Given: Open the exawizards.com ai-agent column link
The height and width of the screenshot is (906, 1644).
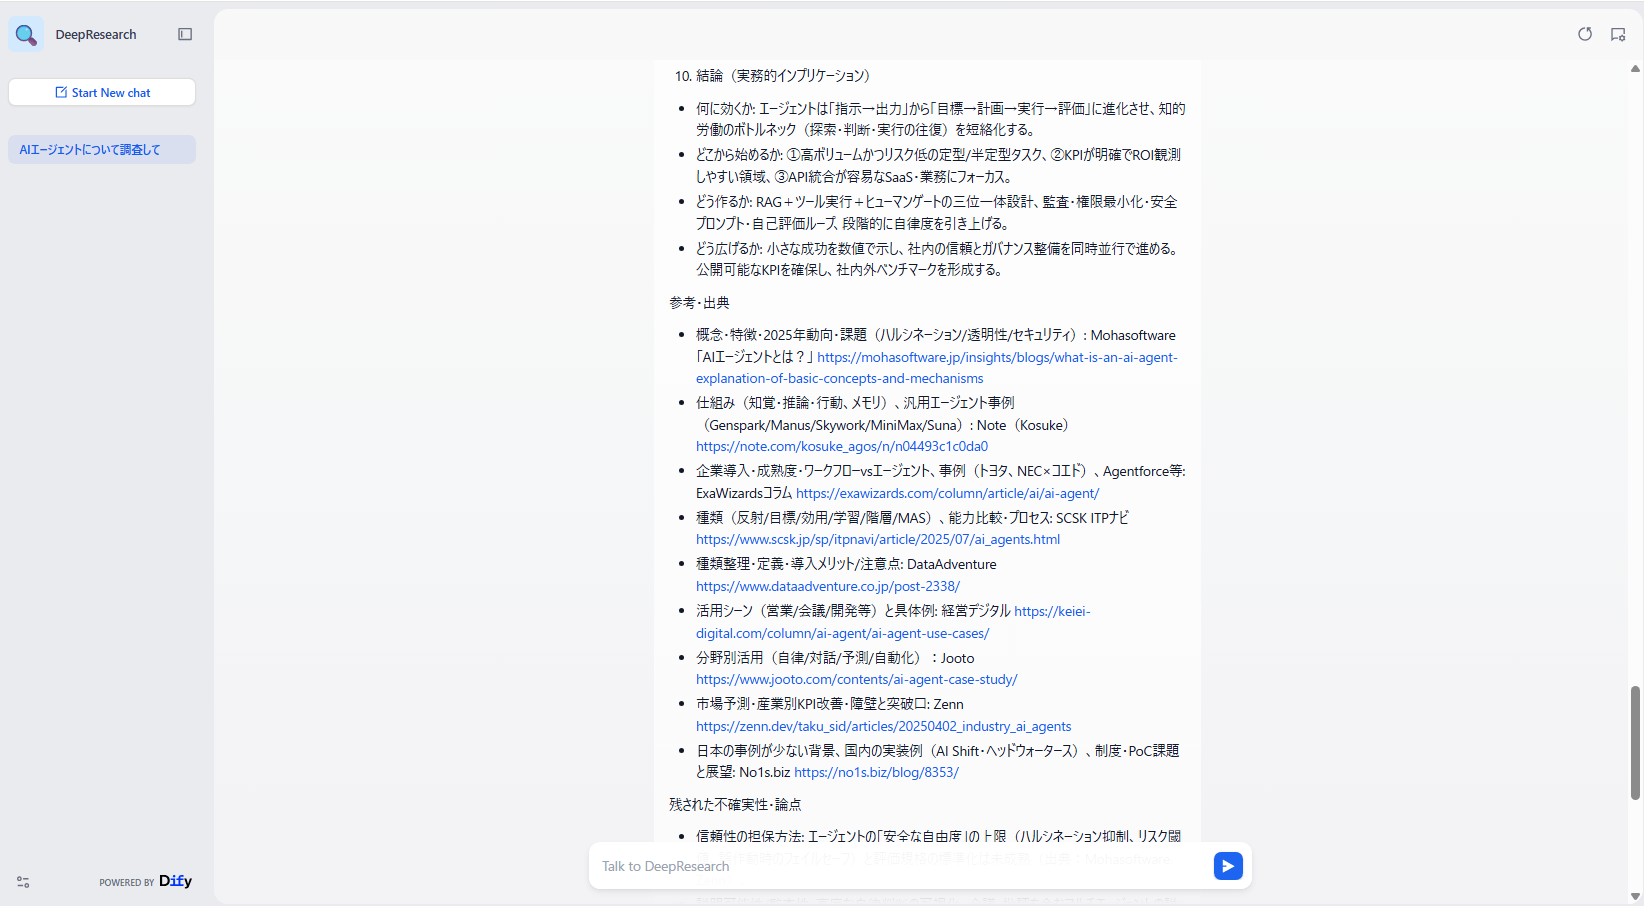Looking at the screenshot, I should point(946,493).
